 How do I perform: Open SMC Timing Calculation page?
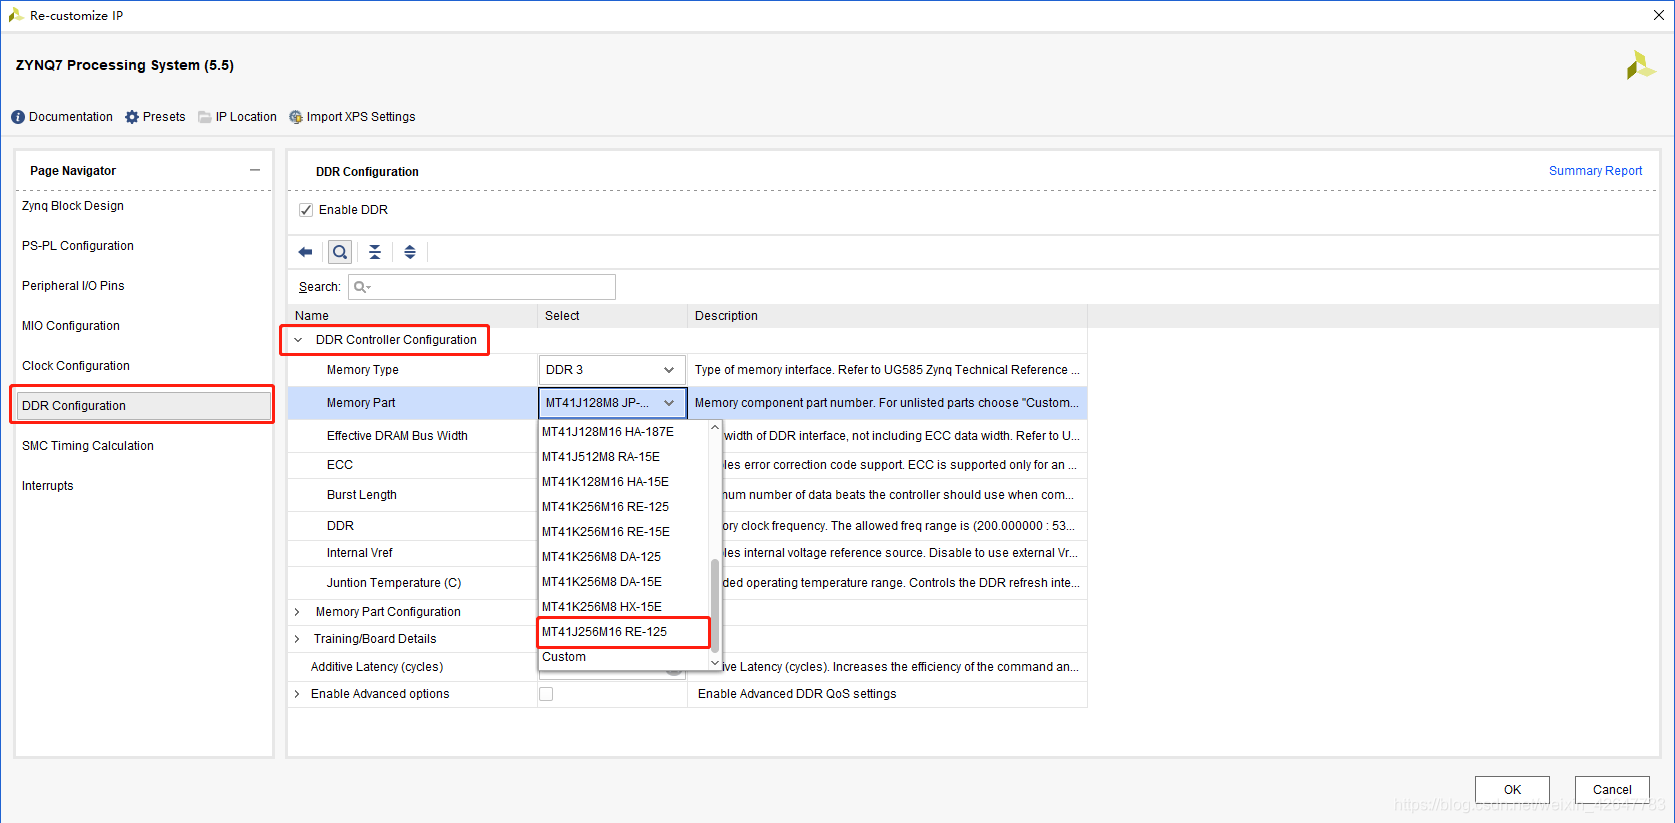coord(88,446)
